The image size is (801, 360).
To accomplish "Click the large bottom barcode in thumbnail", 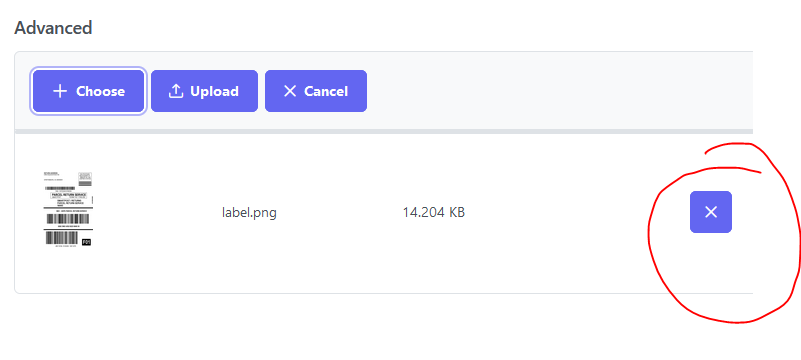I will click(62, 238).
